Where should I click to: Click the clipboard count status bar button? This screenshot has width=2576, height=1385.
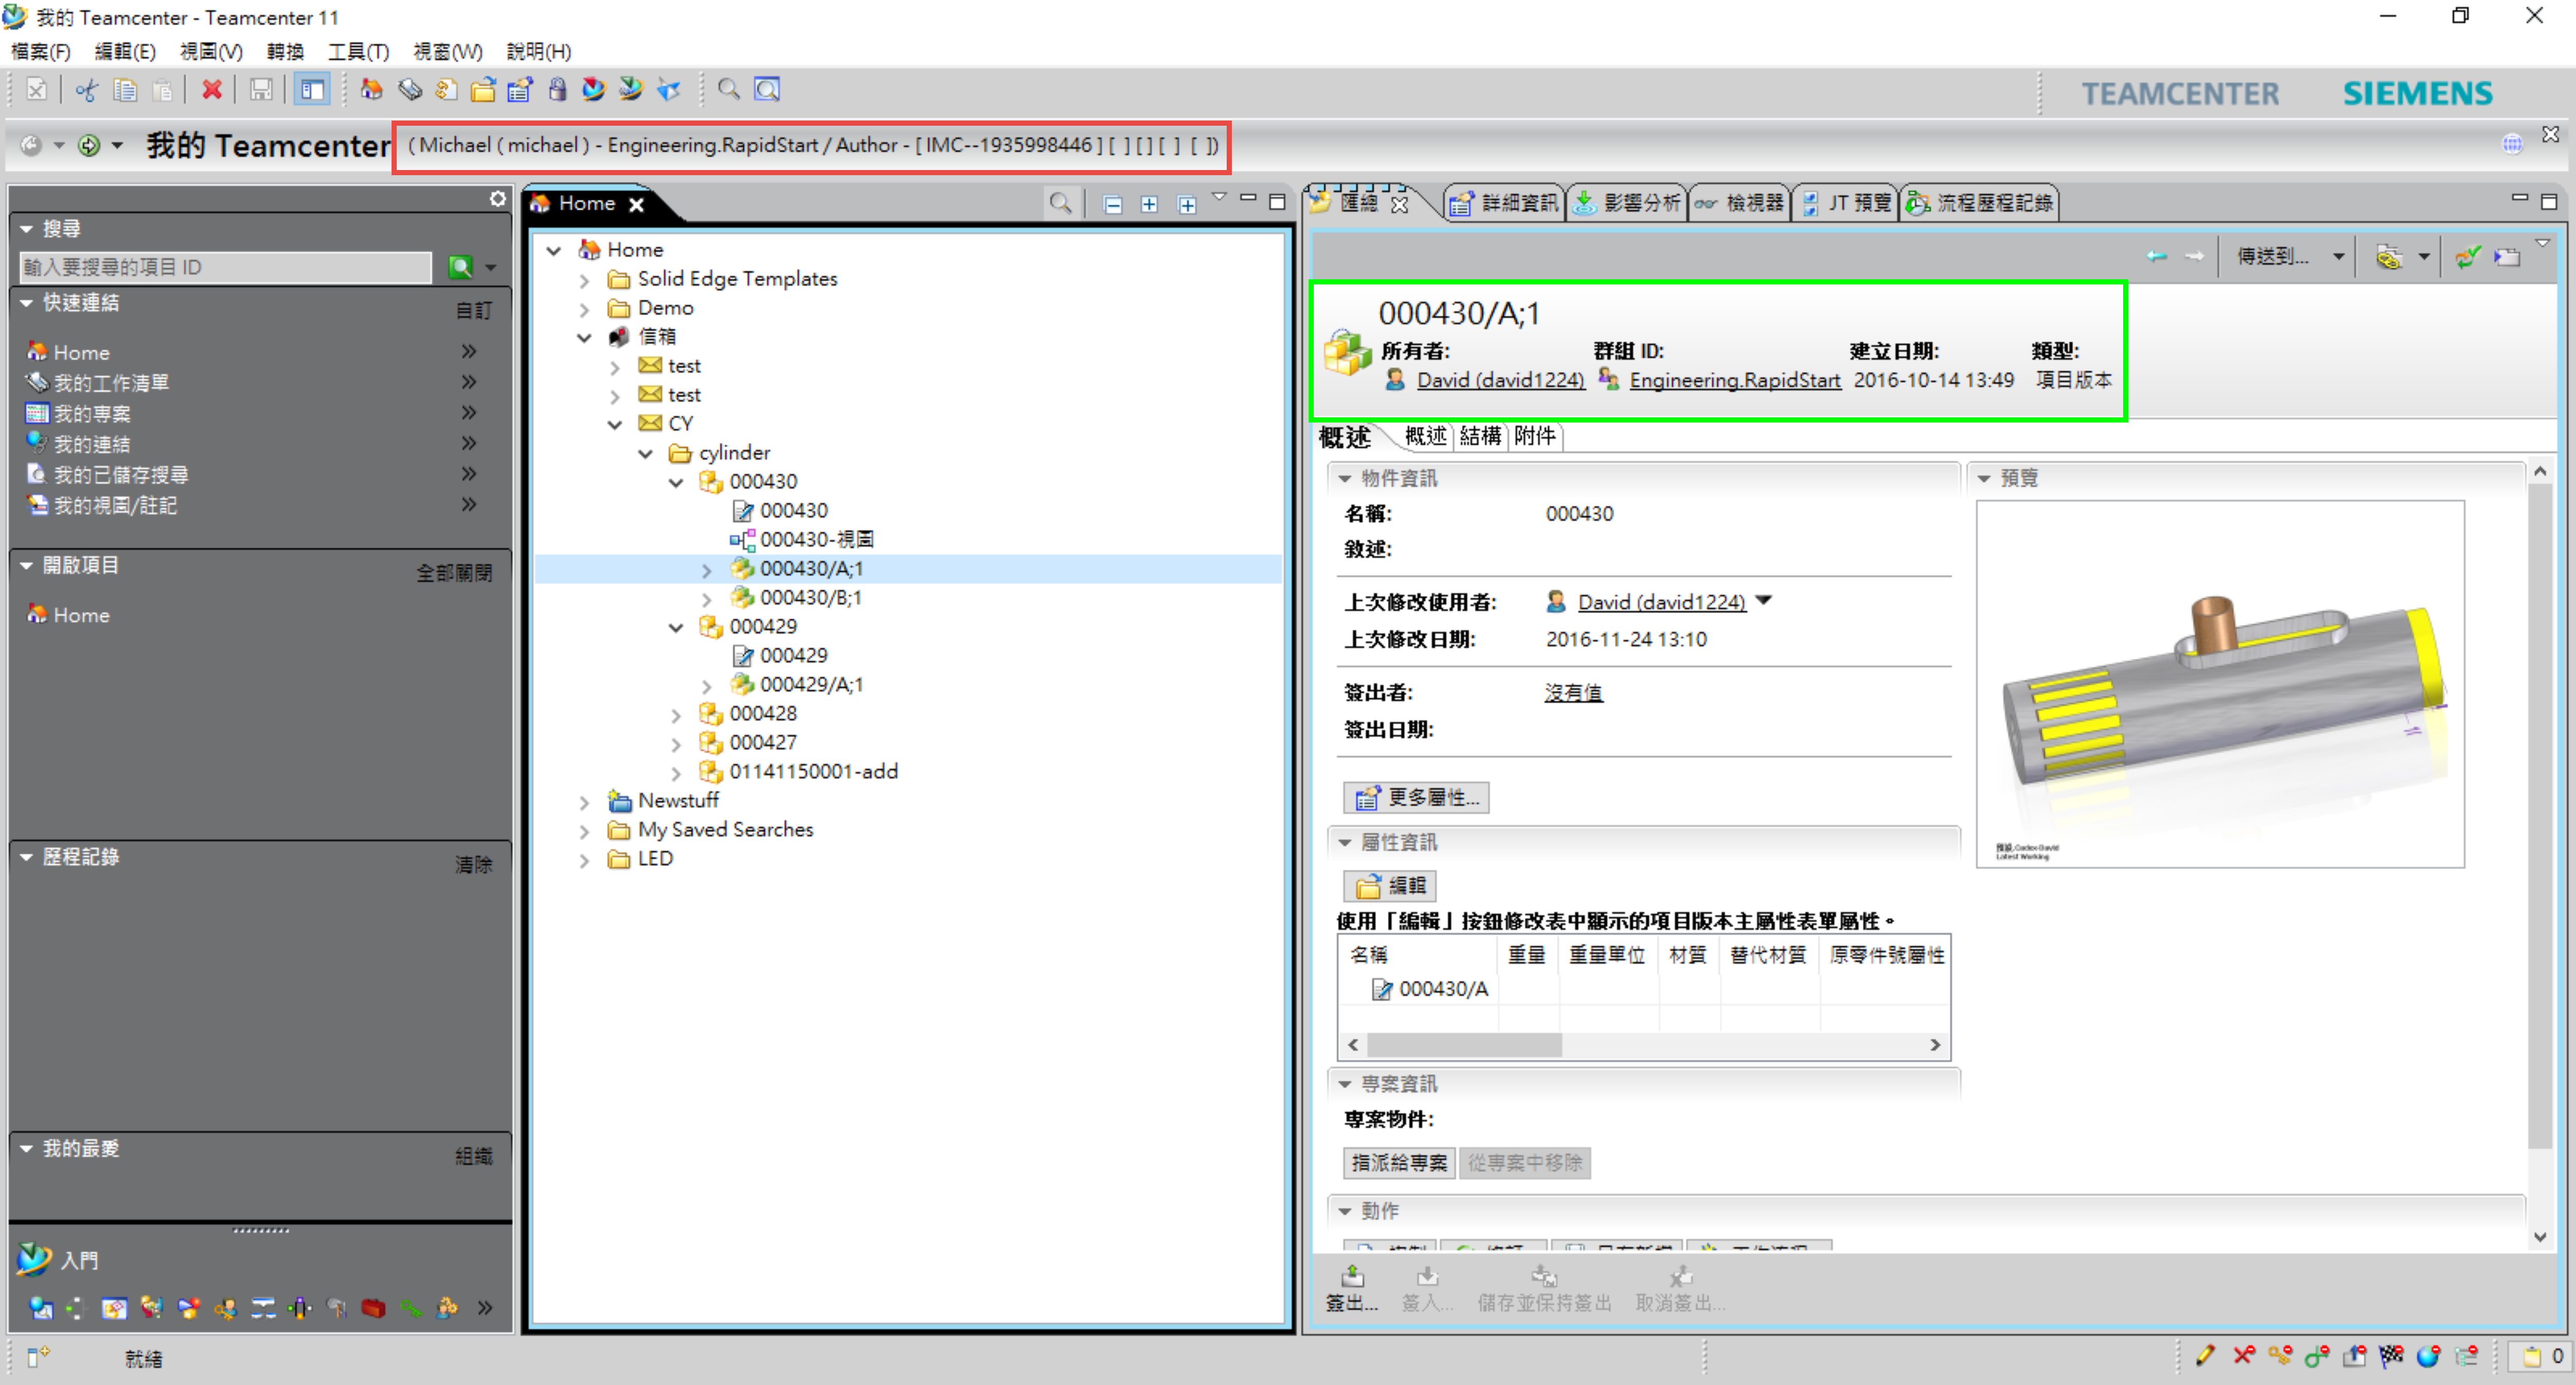pos(2541,1356)
